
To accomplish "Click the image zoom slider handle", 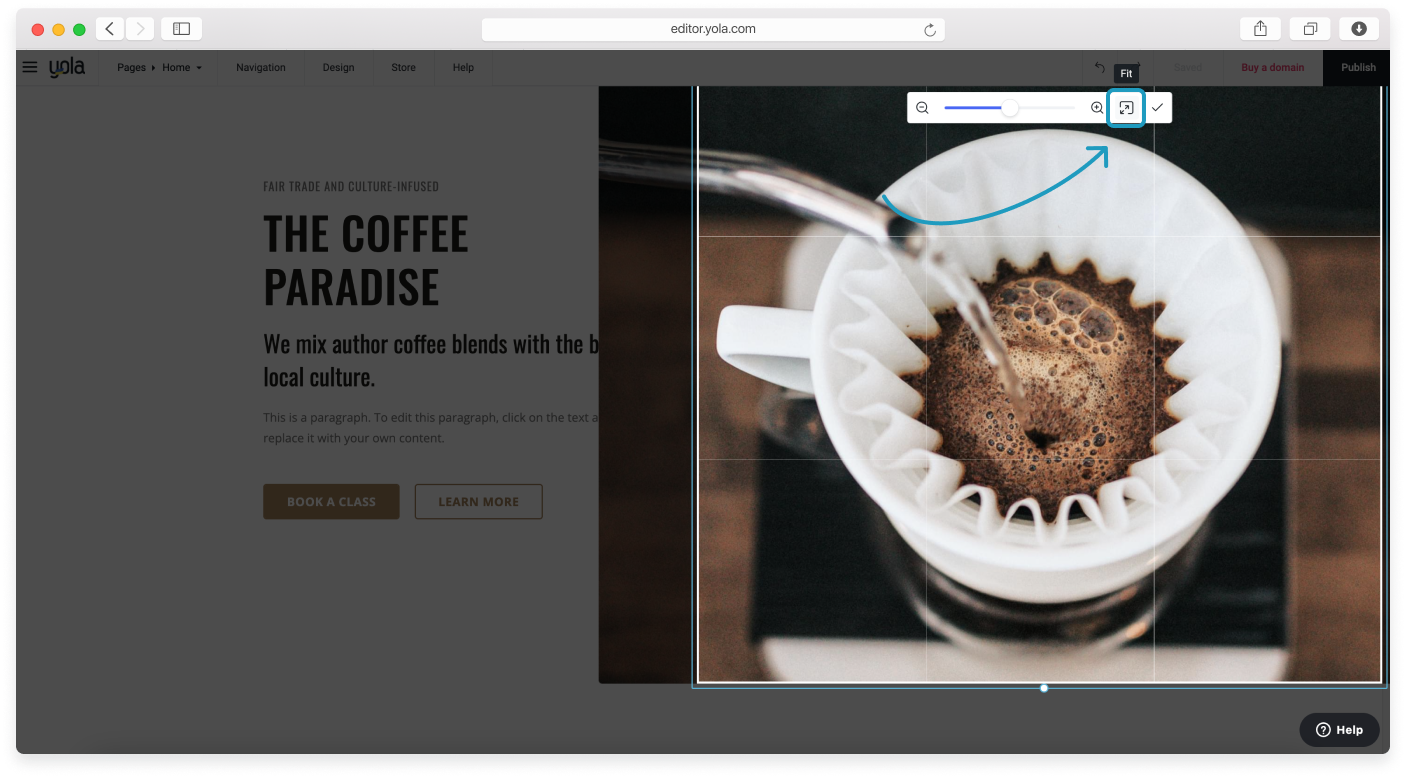I will coord(1010,108).
